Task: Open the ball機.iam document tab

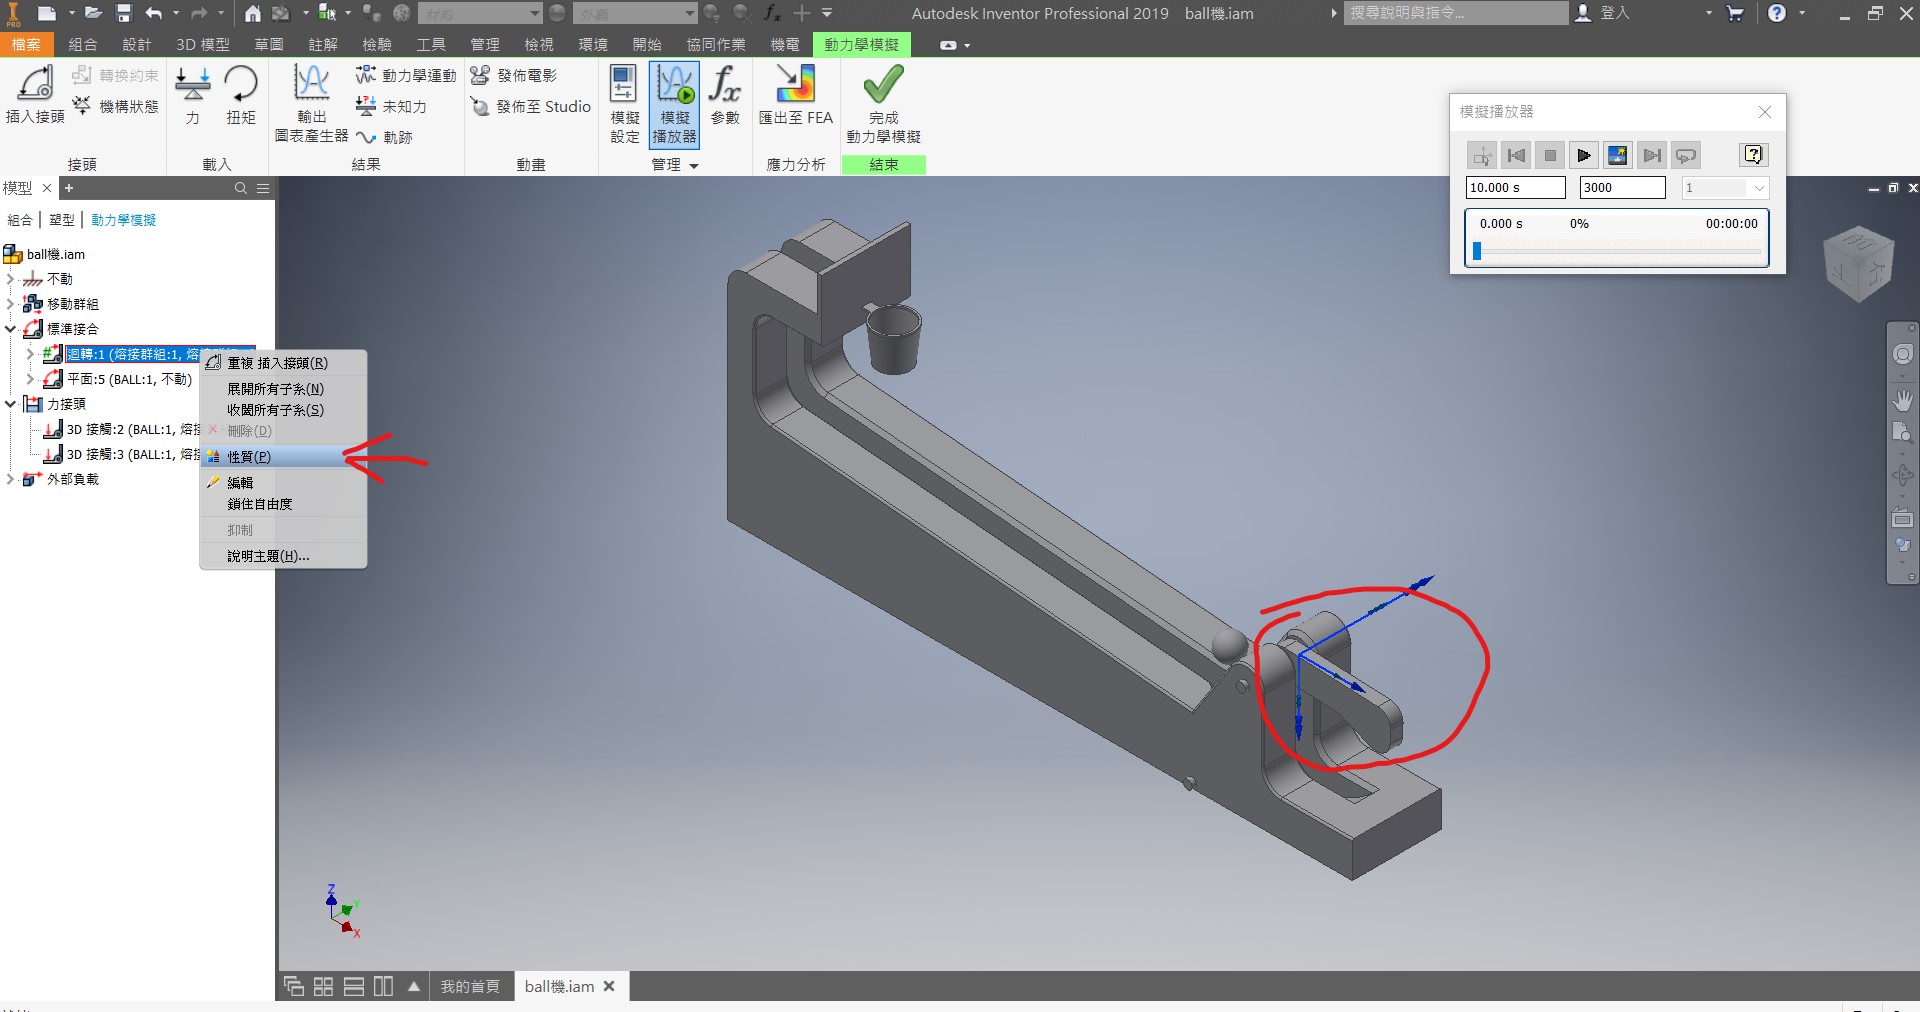Action: coord(559,987)
